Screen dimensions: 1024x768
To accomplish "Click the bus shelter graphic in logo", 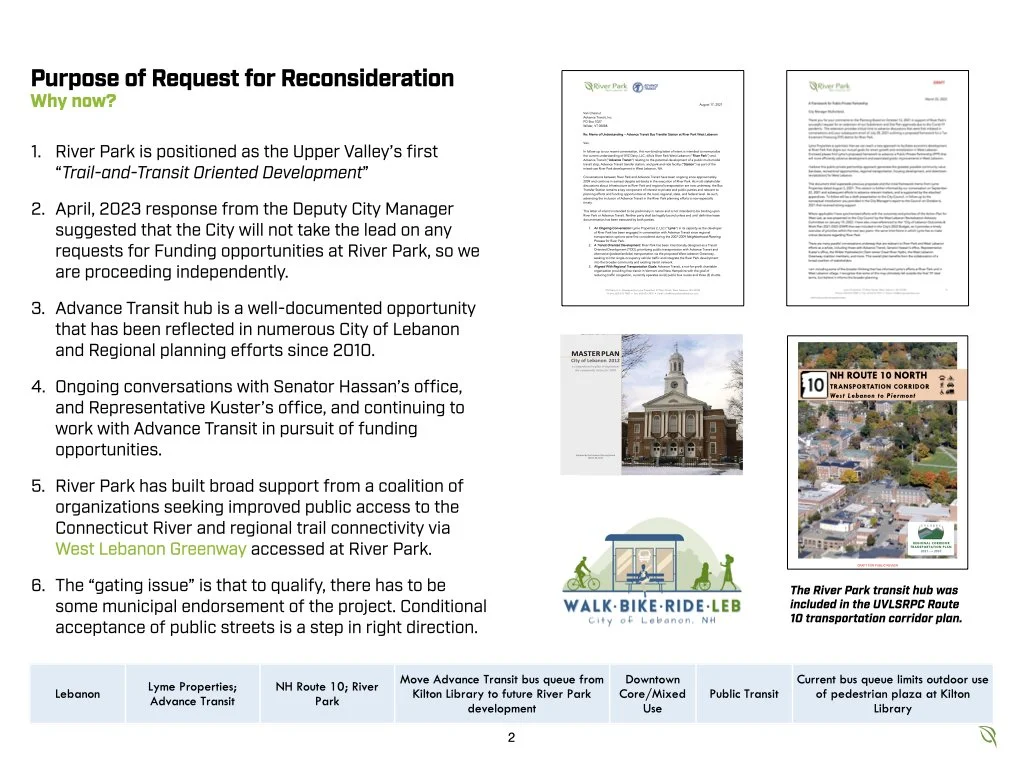I will coord(645,563).
